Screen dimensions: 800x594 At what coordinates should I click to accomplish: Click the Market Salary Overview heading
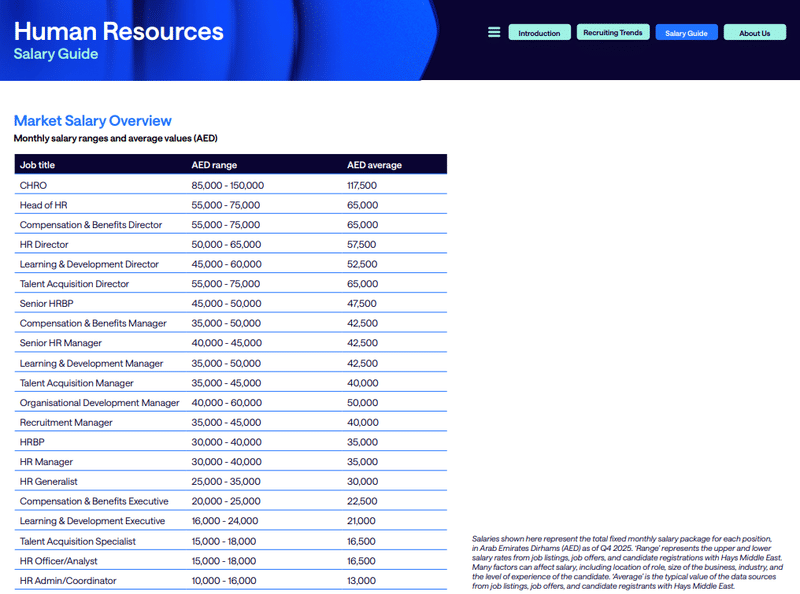(93, 121)
